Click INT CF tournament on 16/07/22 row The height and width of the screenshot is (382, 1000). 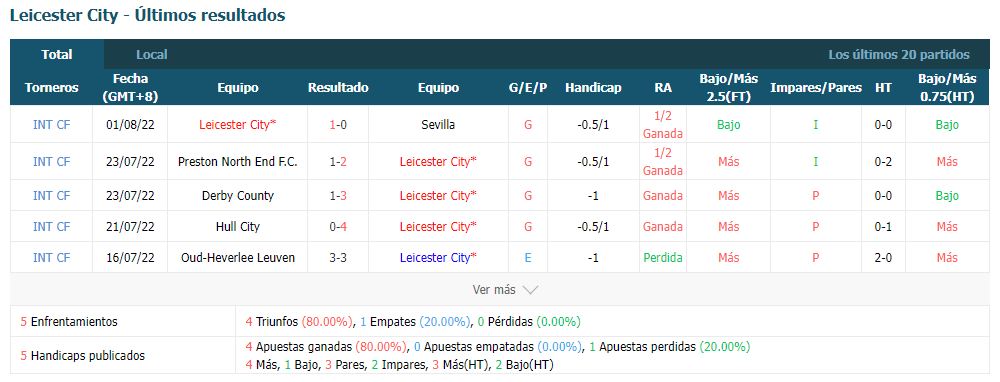pyautogui.click(x=52, y=258)
